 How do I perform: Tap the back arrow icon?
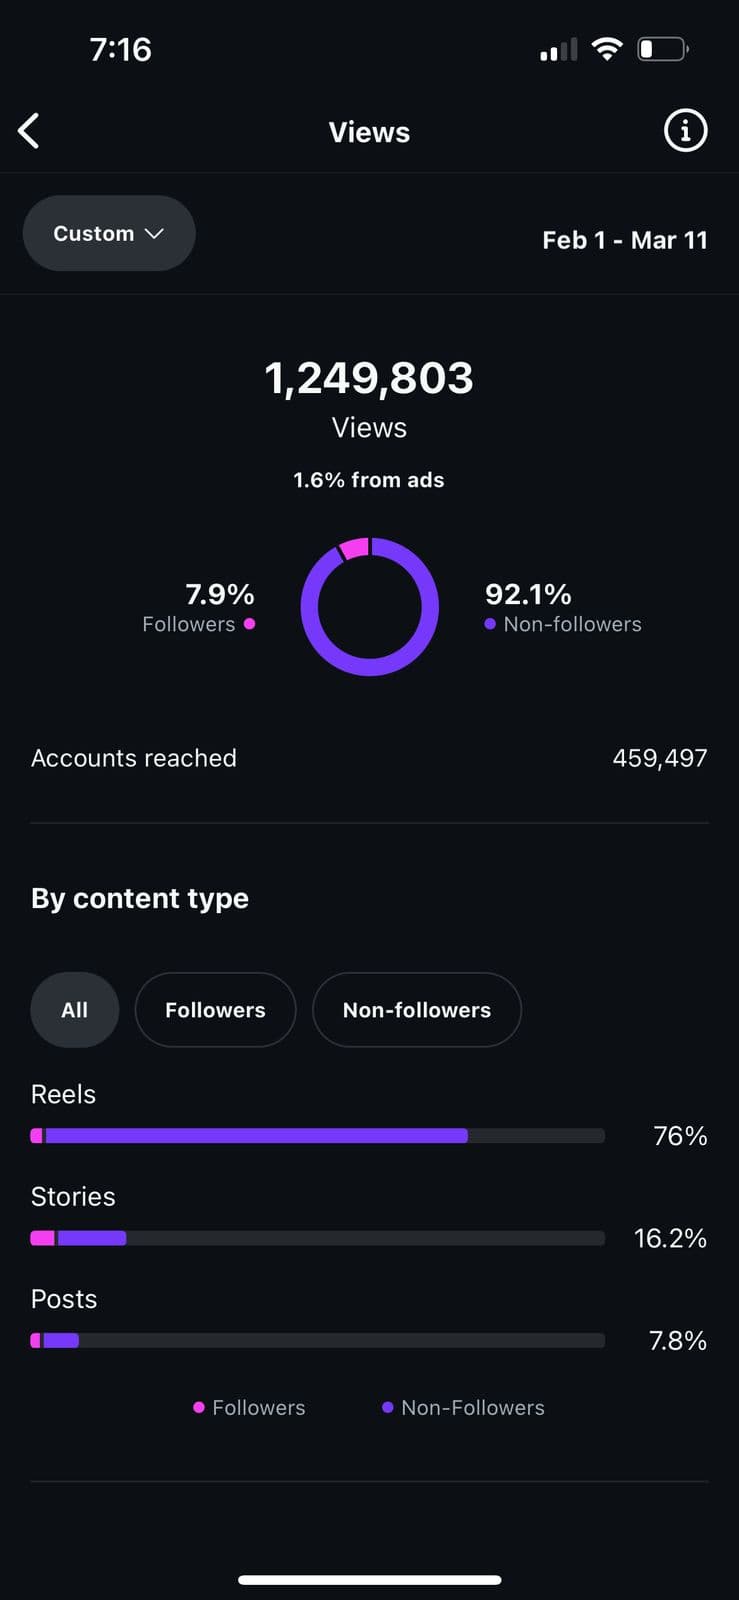coord(29,131)
